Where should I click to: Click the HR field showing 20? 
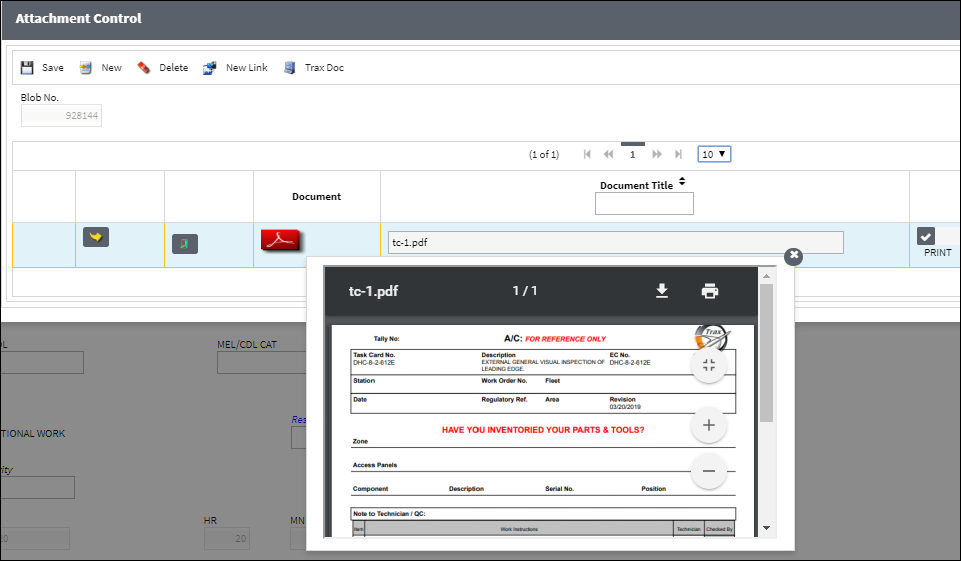click(227, 538)
